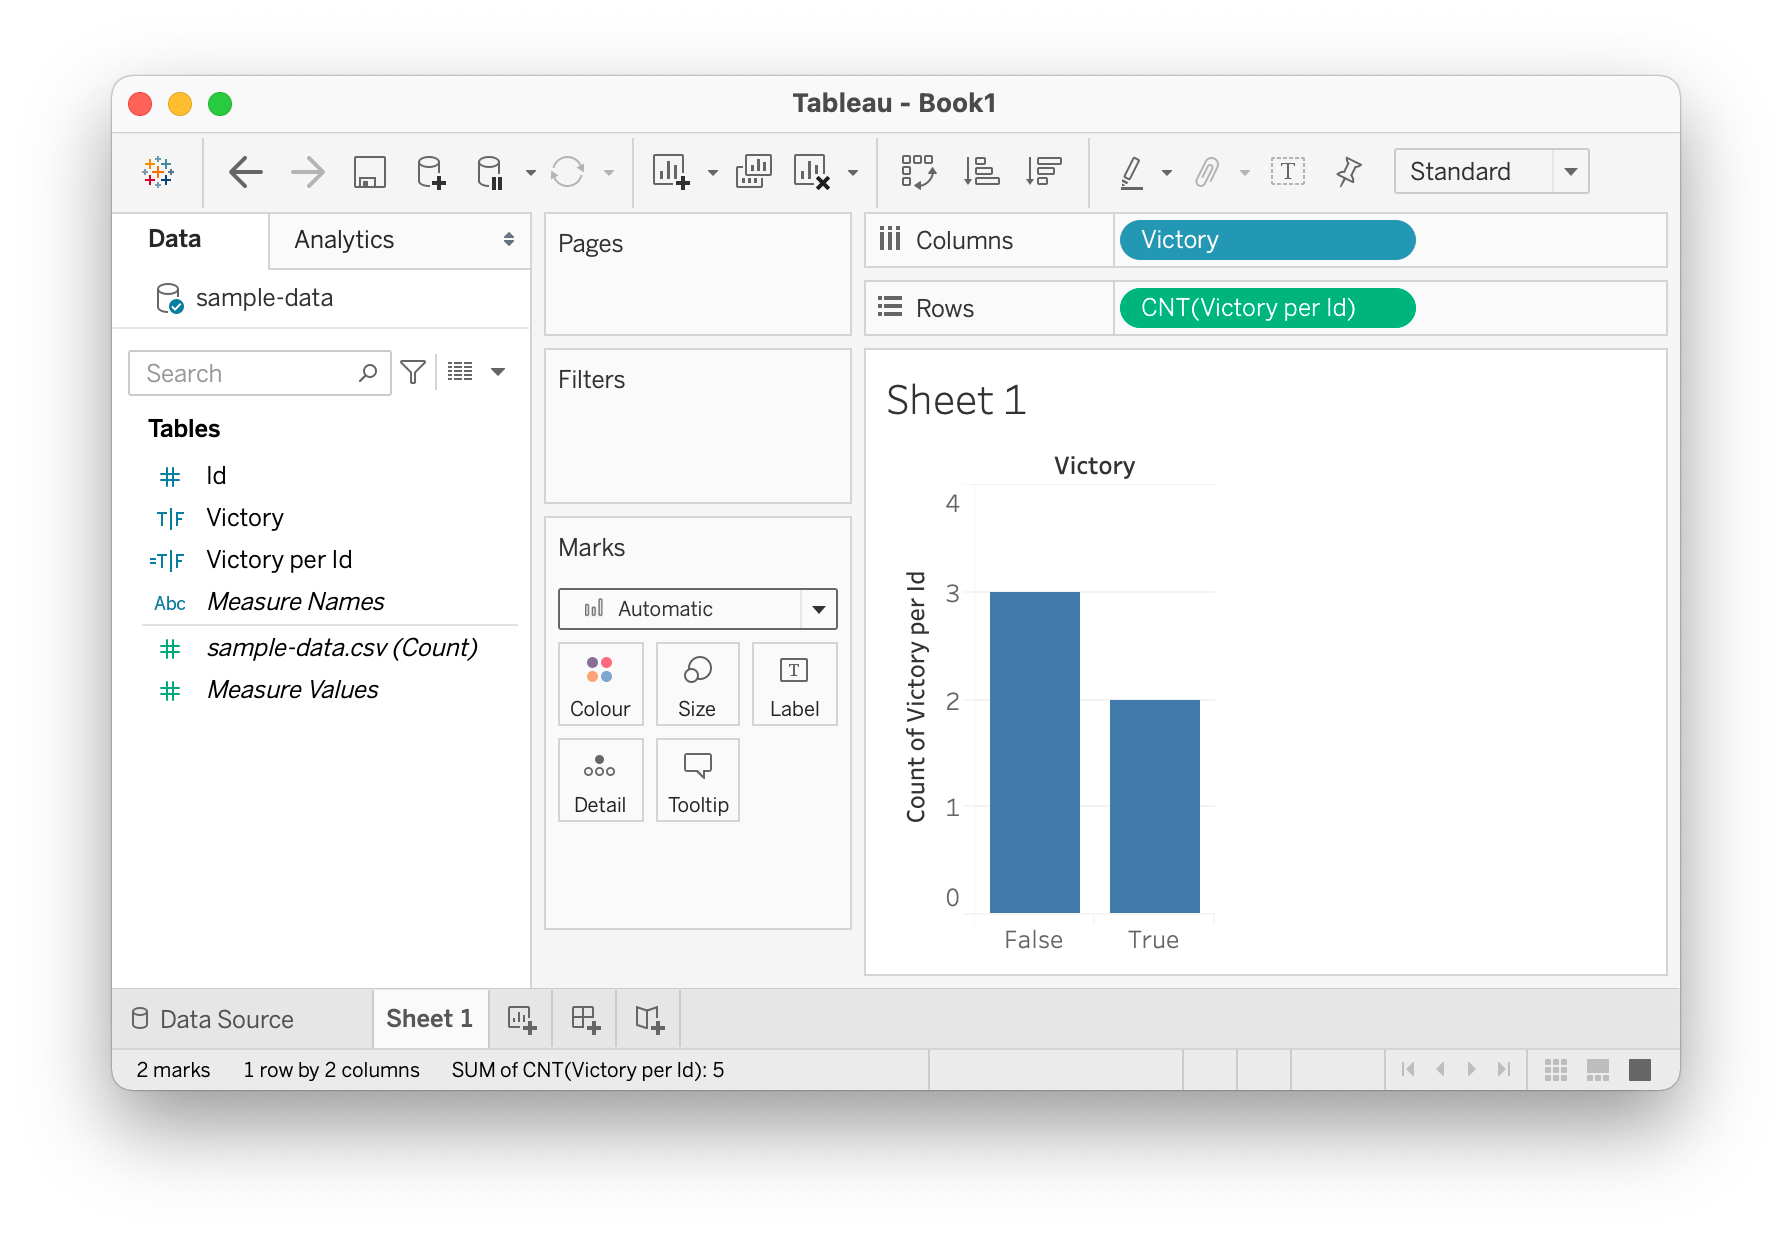Viewport: 1792px width, 1238px height.
Task: Sort the data descending
Action: click(x=1043, y=172)
